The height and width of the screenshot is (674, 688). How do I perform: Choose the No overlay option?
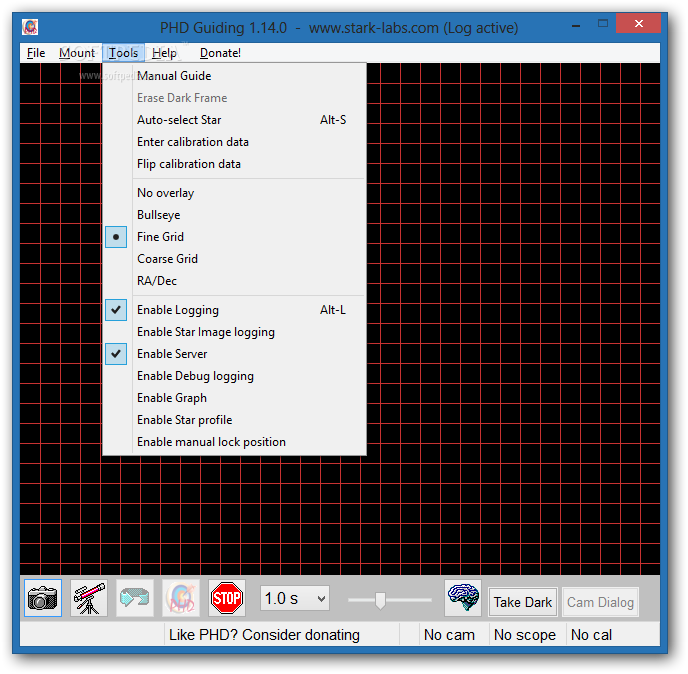tap(235, 193)
